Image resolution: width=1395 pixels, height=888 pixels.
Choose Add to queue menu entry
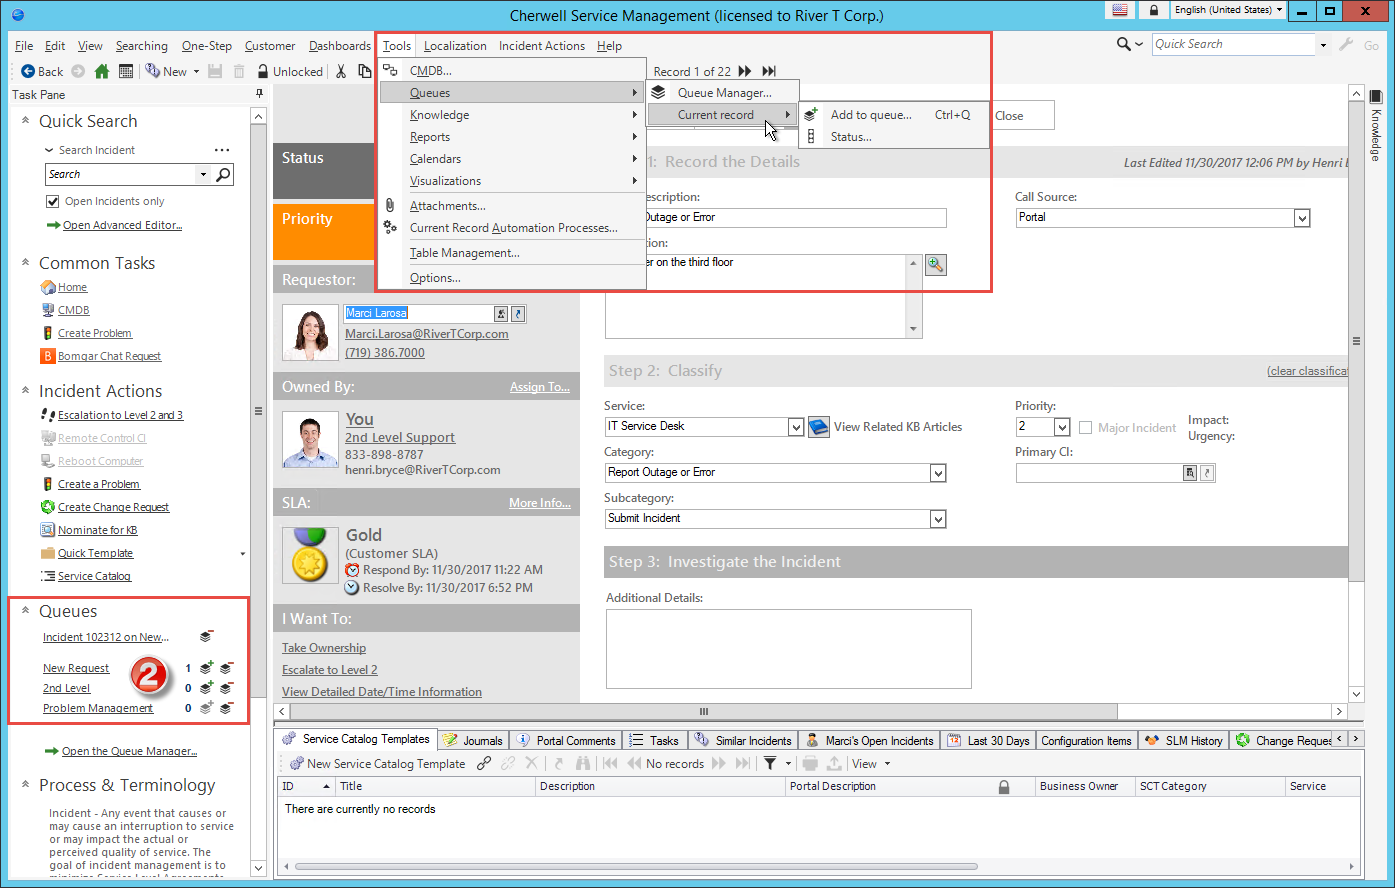pyautogui.click(x=893, y=115)
